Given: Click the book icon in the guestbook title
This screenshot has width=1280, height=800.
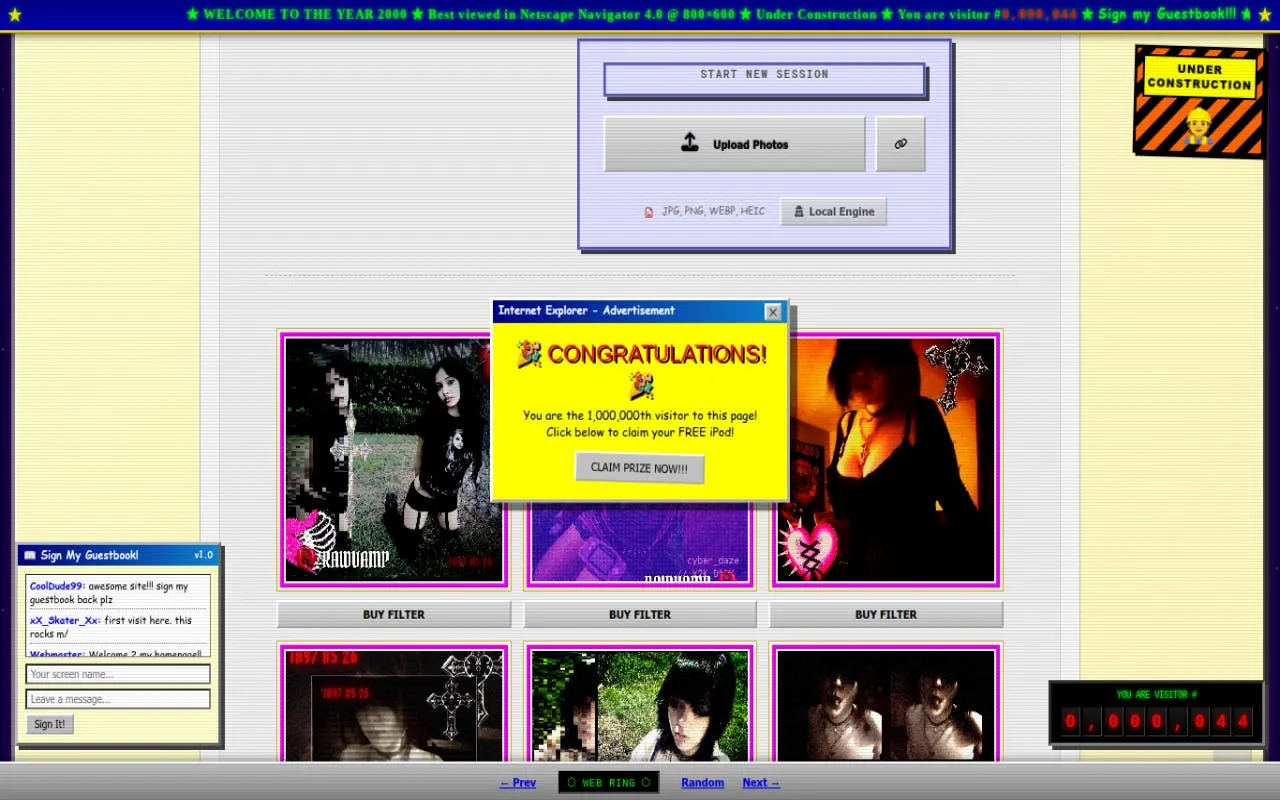Looking at the screenshot, I should click(x=30, y=555).
